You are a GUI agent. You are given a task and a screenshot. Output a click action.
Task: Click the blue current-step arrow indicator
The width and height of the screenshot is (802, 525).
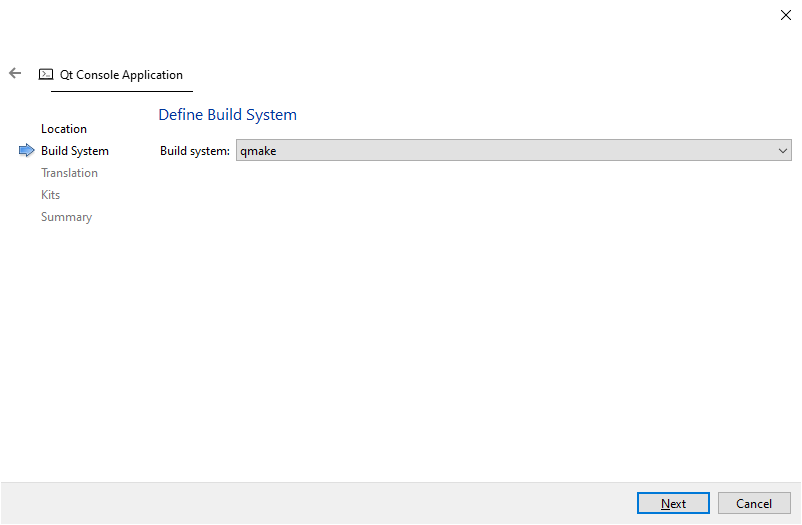(27, 150)
